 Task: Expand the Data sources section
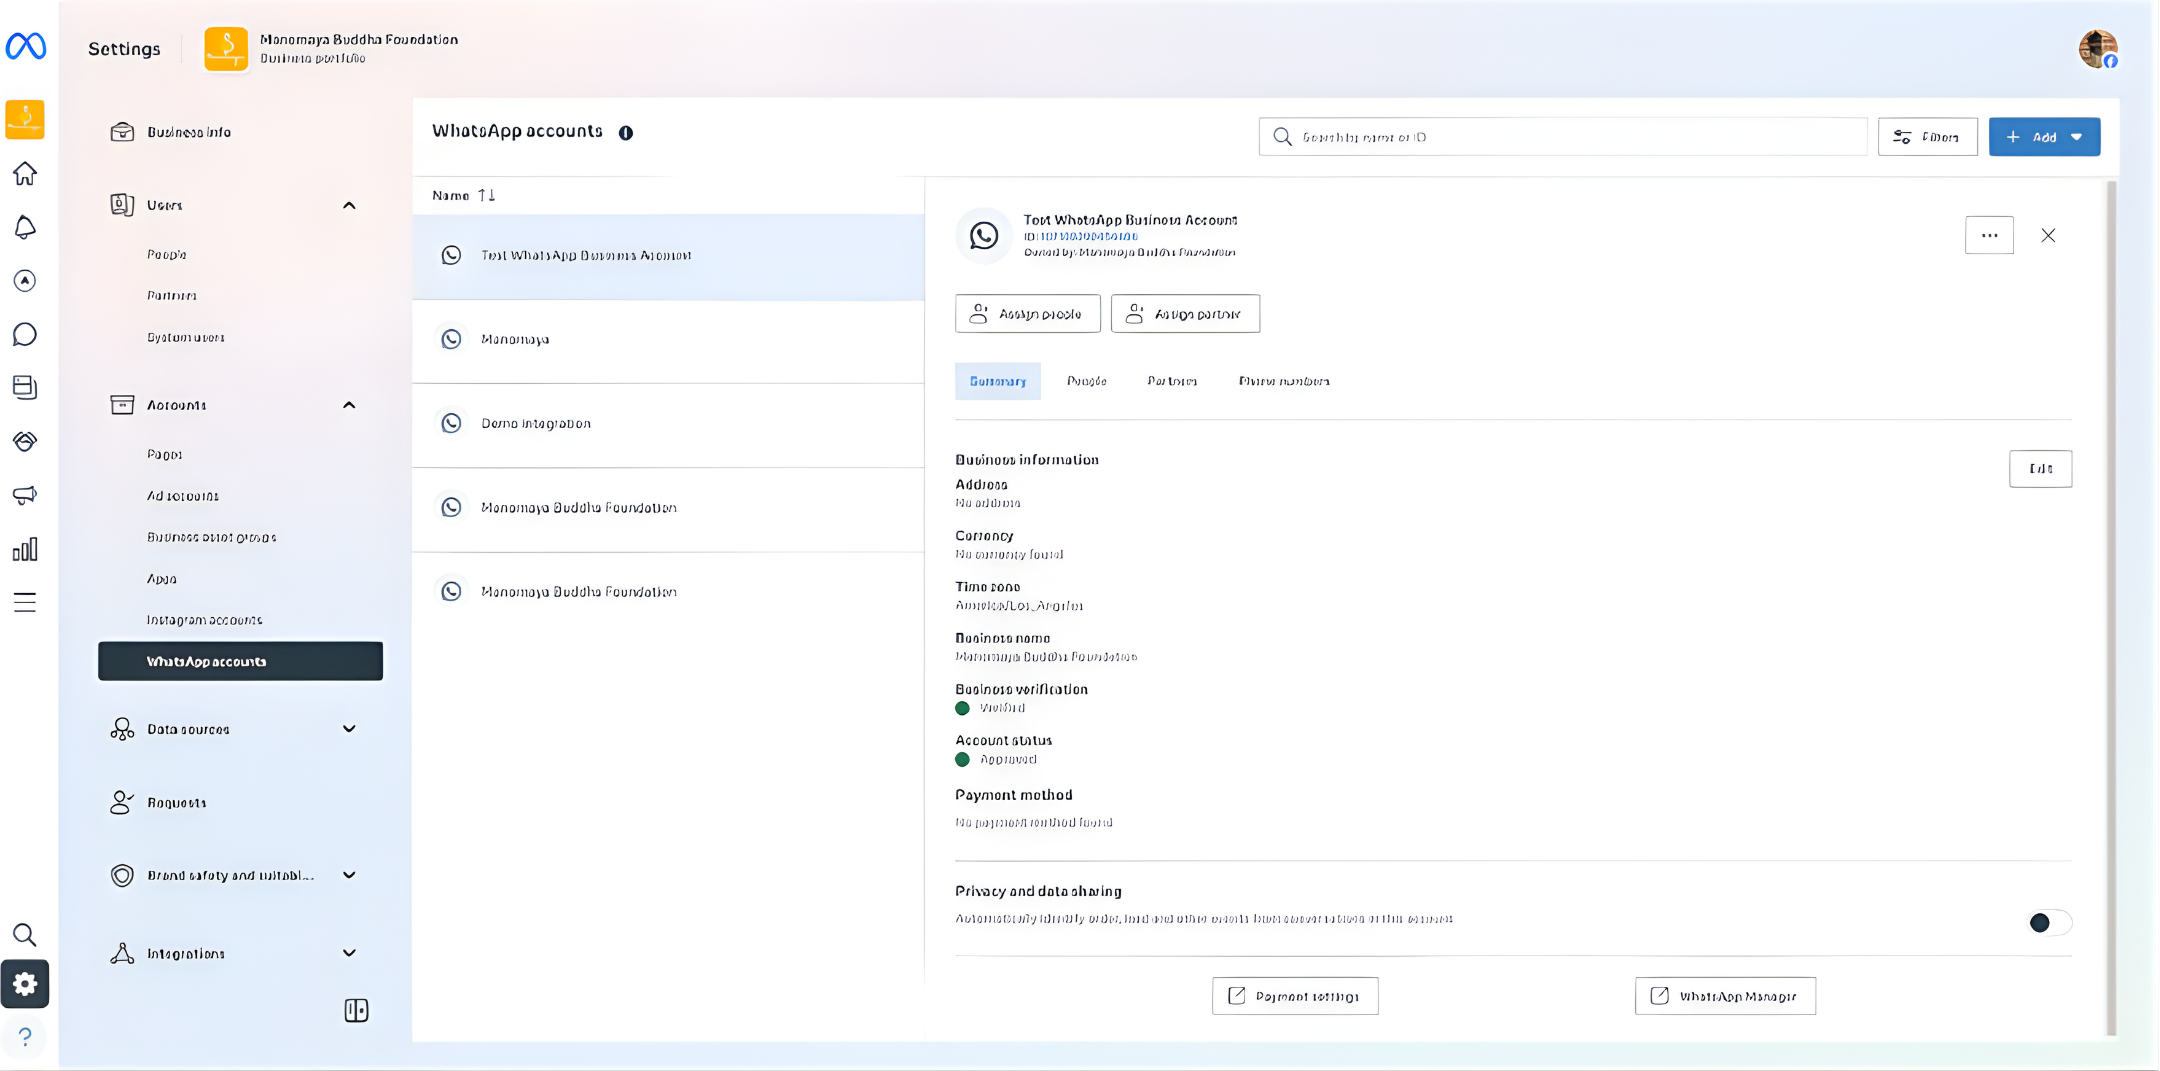349,729
